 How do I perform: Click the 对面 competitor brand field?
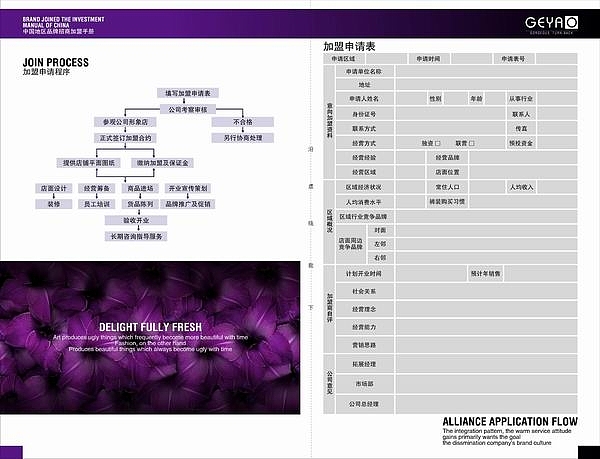click(486, 231)
